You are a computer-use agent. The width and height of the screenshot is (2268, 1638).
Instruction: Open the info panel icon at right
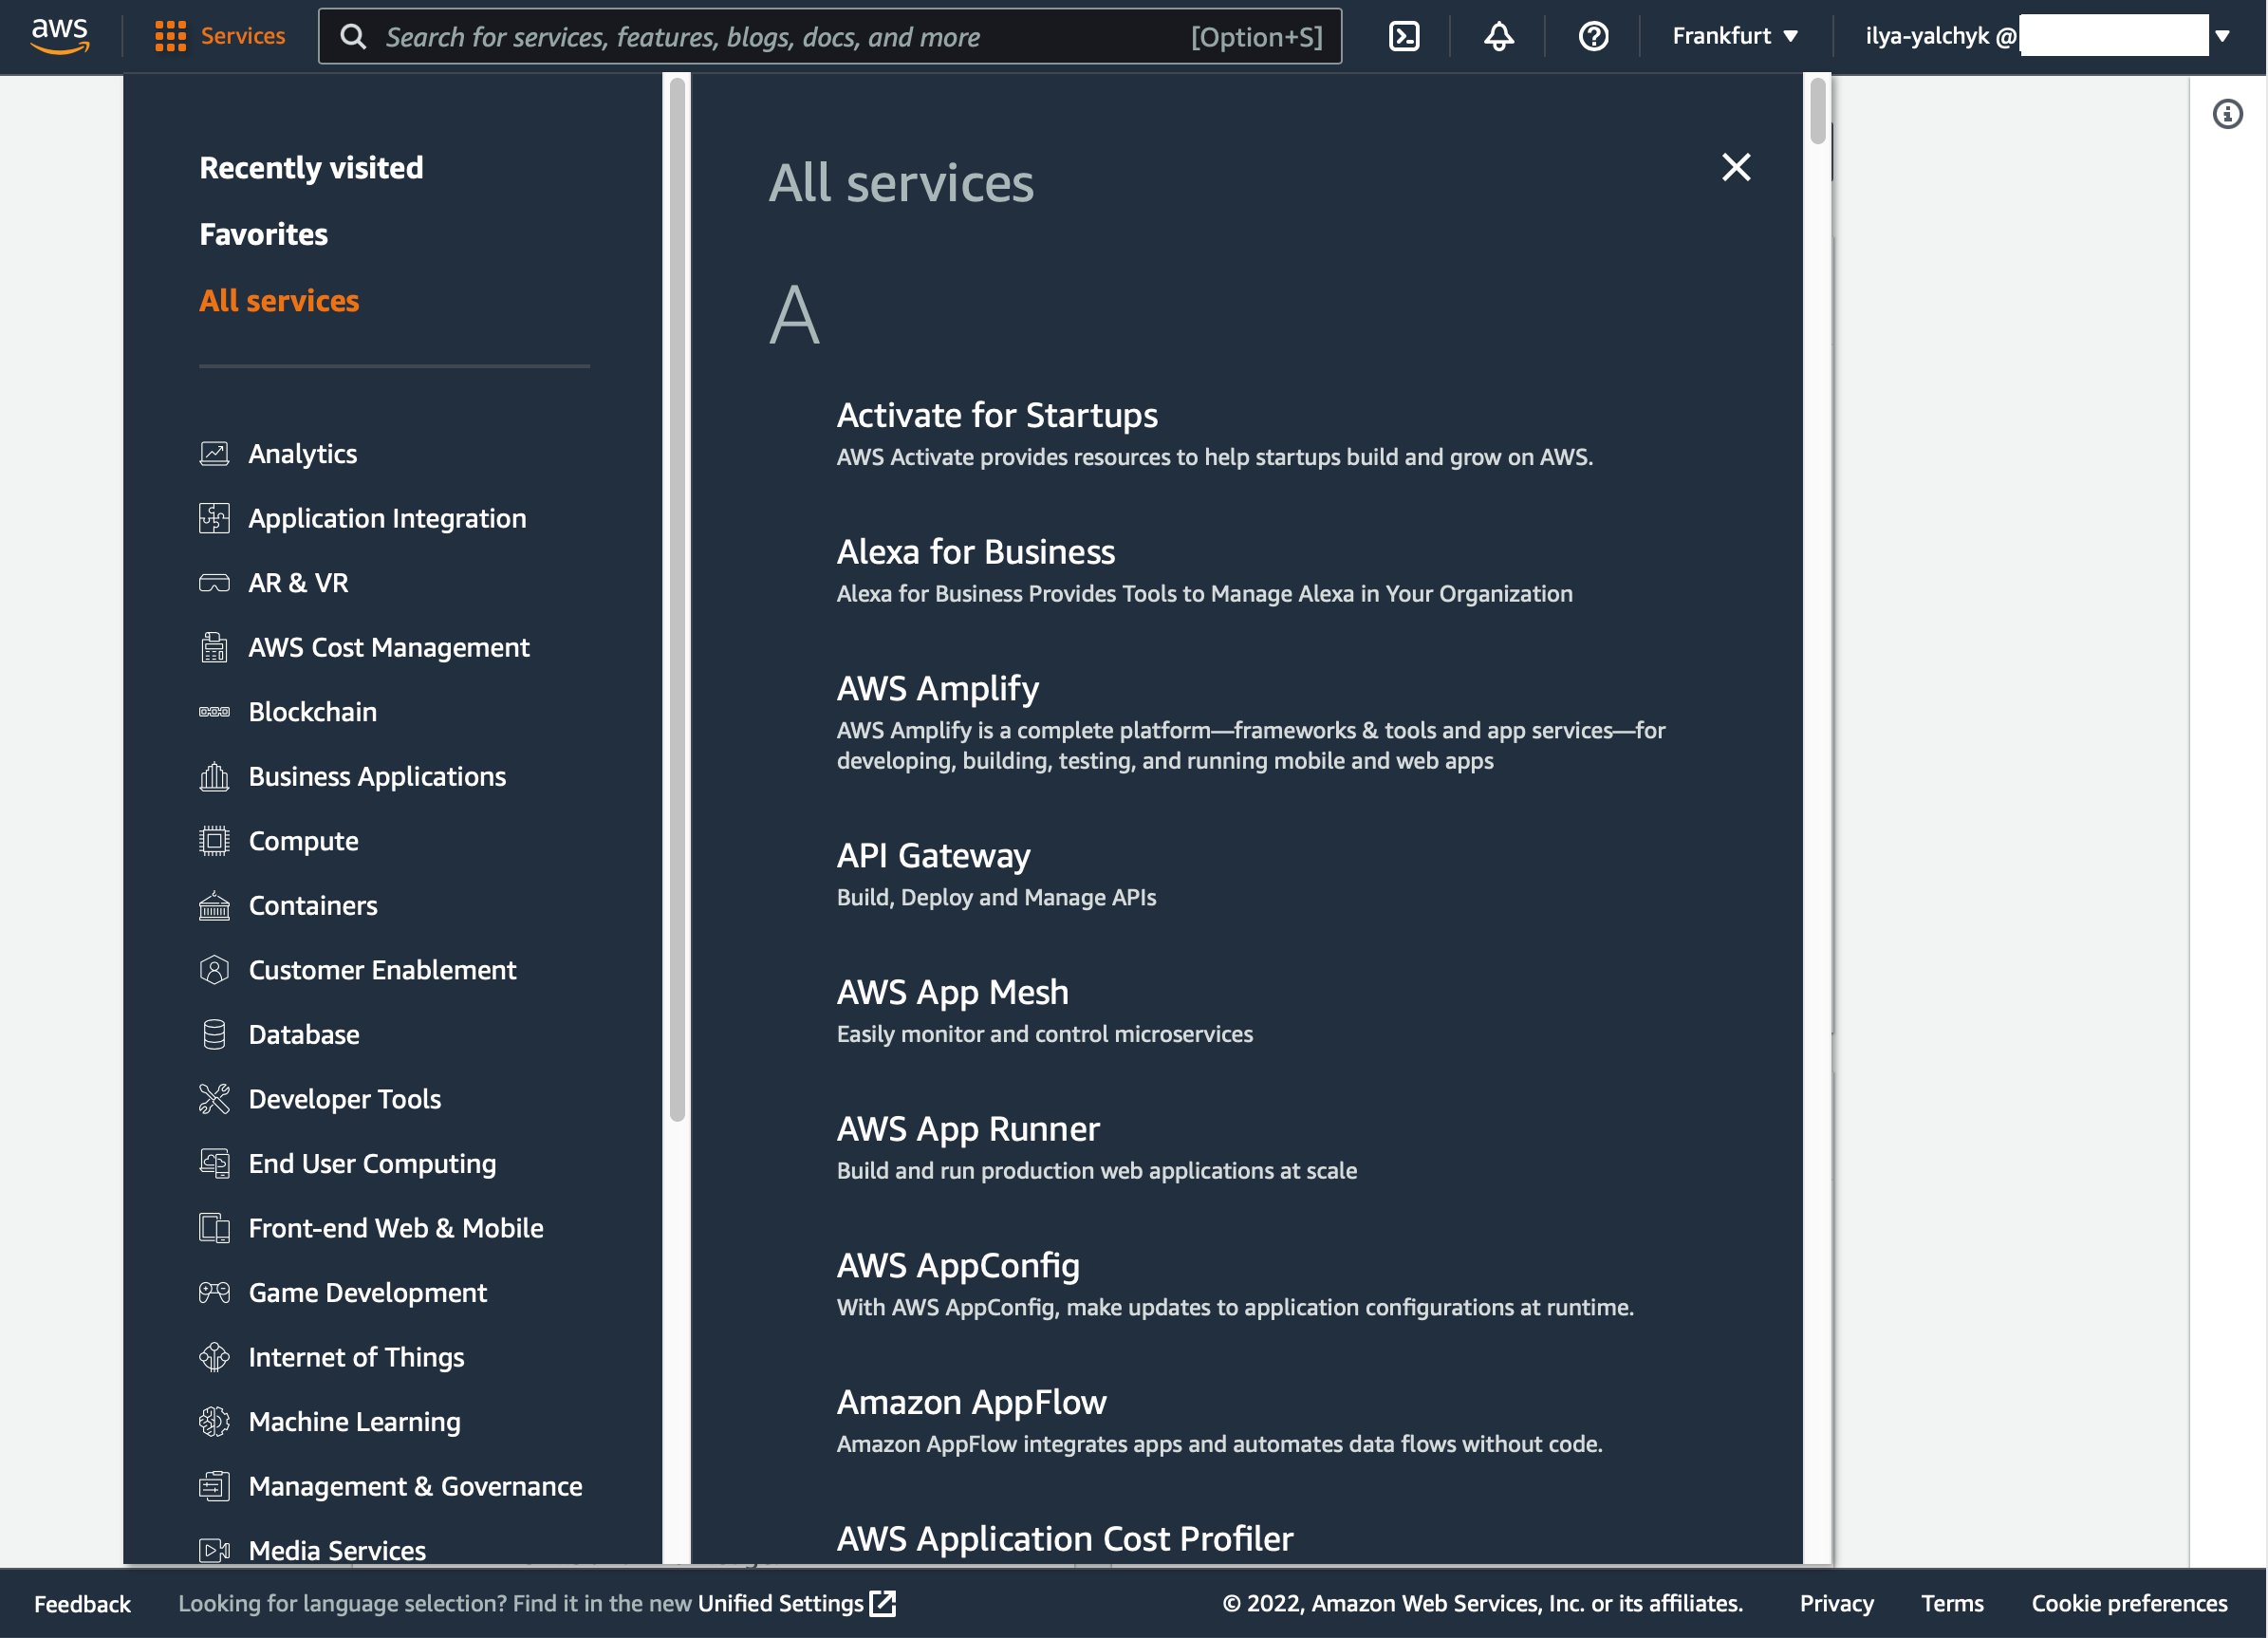coord(2227,114)
